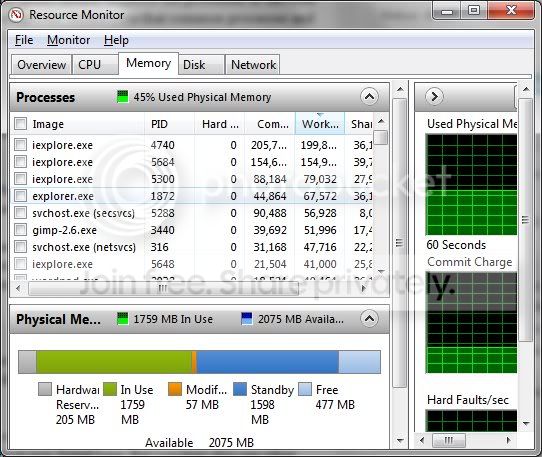Click graph pane horizontal scroll right arrow
The height and width of the screenshot is (457, 542).
coord(508,440)
